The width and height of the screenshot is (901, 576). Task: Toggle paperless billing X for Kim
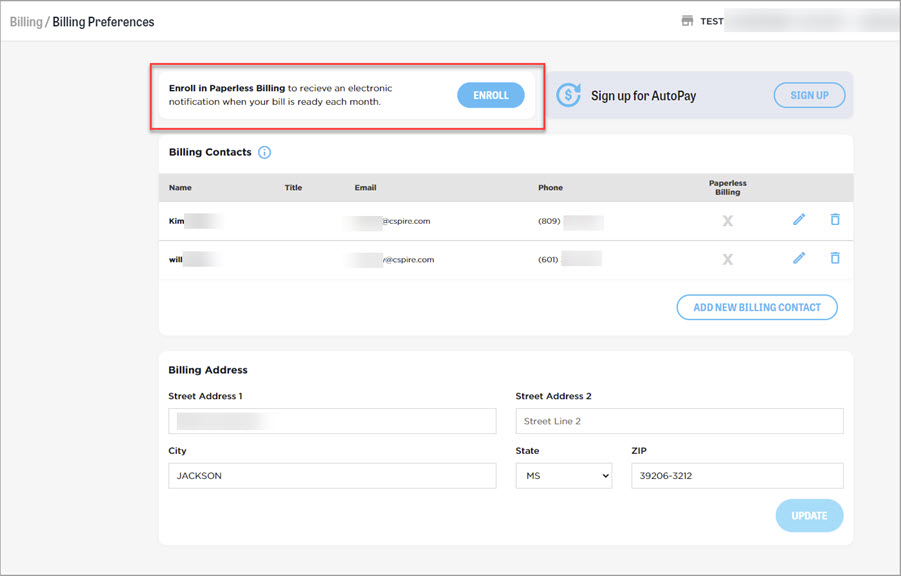pyautogui.click(x=727, y=221)
